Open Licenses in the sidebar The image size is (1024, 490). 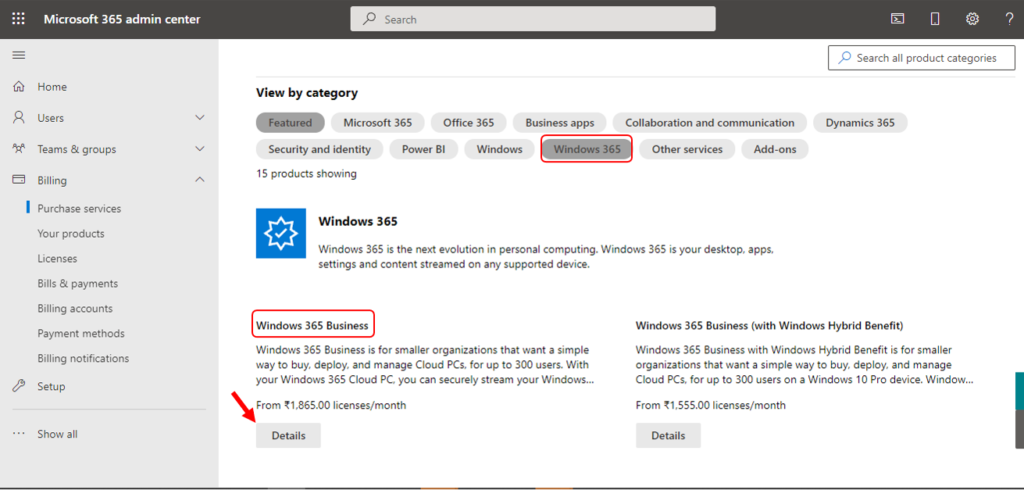point(57,259)
